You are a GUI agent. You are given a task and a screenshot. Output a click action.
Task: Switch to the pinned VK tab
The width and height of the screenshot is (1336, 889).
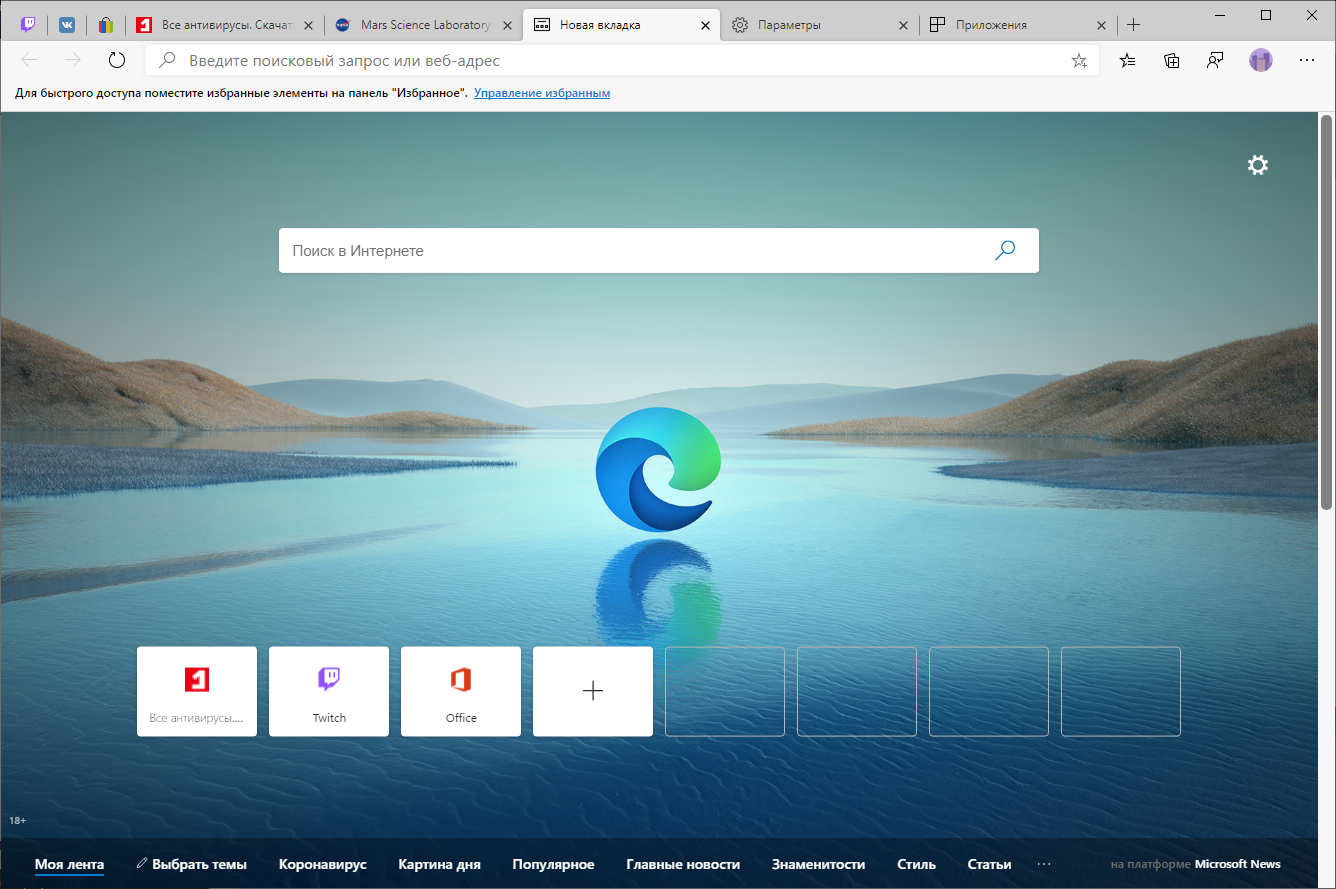pyautogui.click(x=67, y=25)
